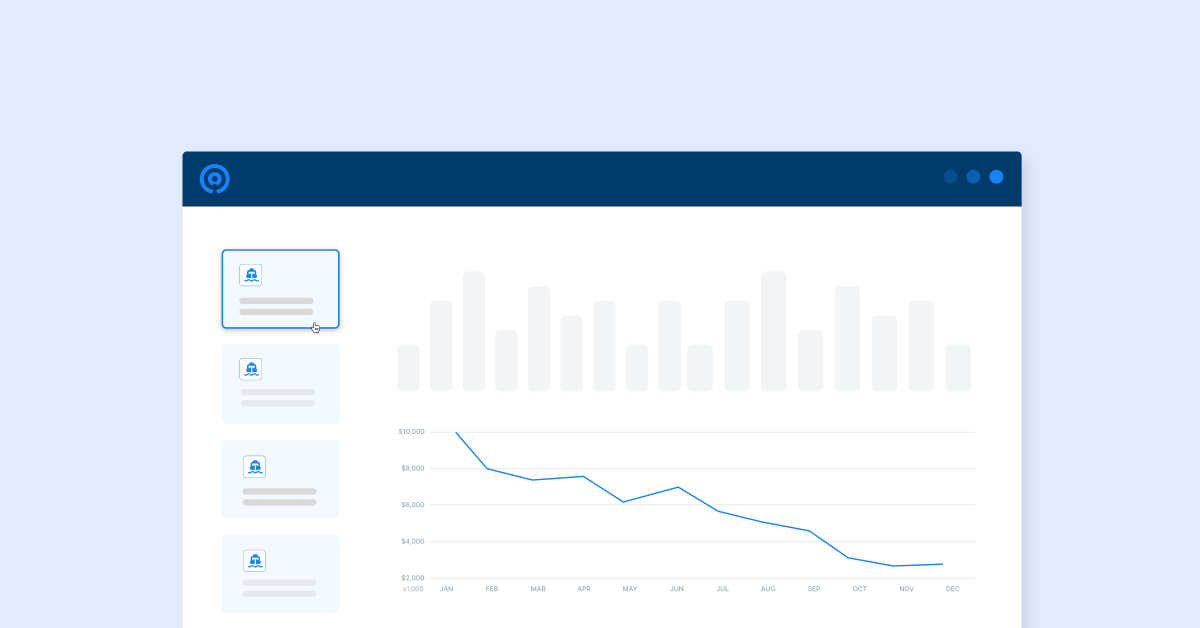Click the ship icon on the bottom sidebar card
Screen dimensions: 1200x628
[255, 560]
